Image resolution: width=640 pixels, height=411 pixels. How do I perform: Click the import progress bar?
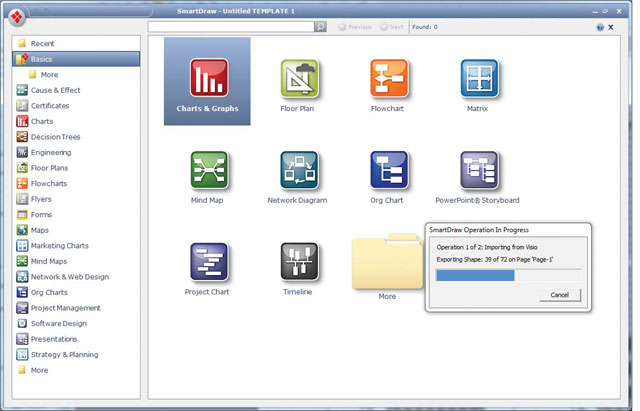tap(508, 275)
